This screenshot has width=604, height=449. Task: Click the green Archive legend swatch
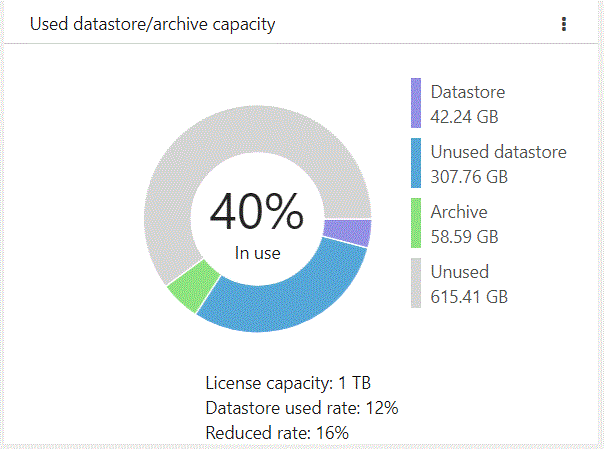(x=416, y=223)
